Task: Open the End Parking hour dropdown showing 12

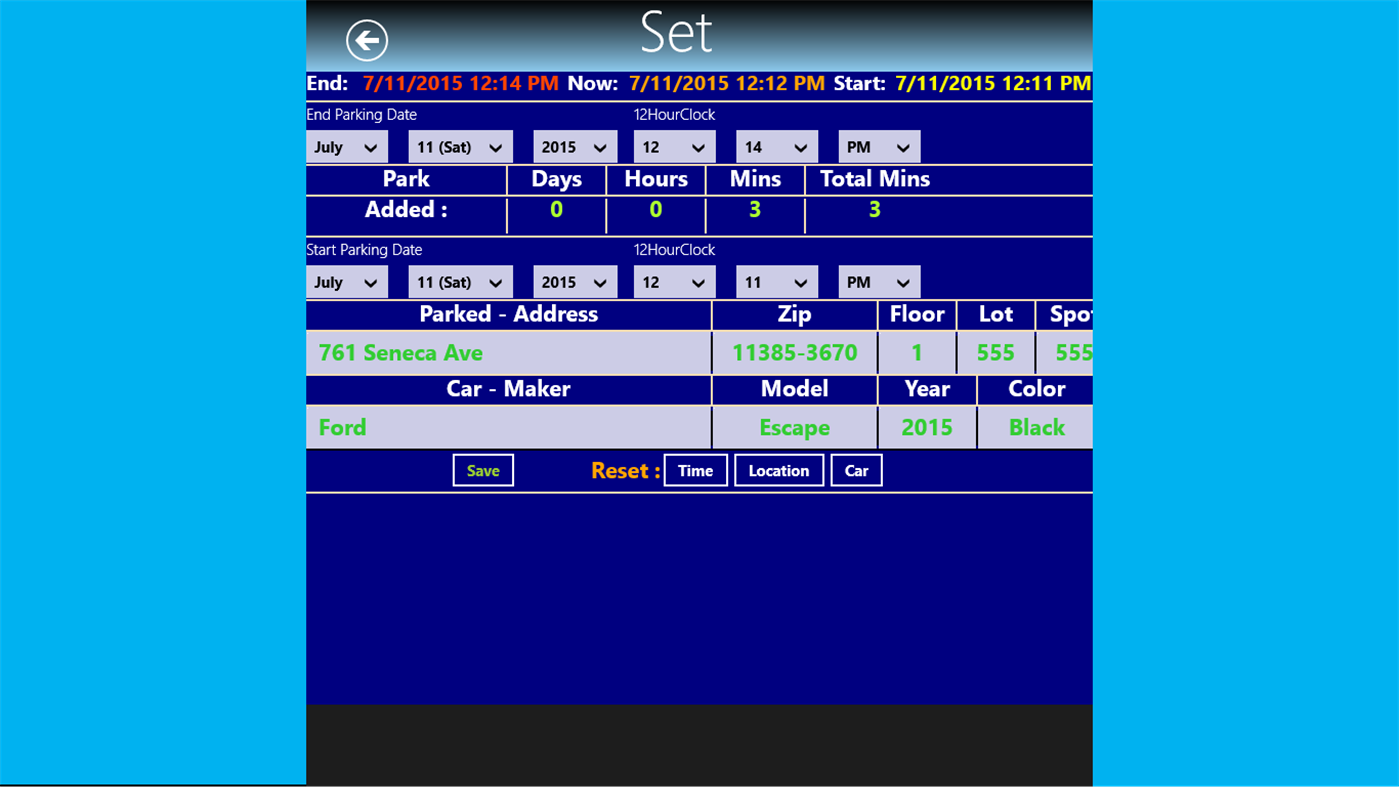Action: click(673, 146)
